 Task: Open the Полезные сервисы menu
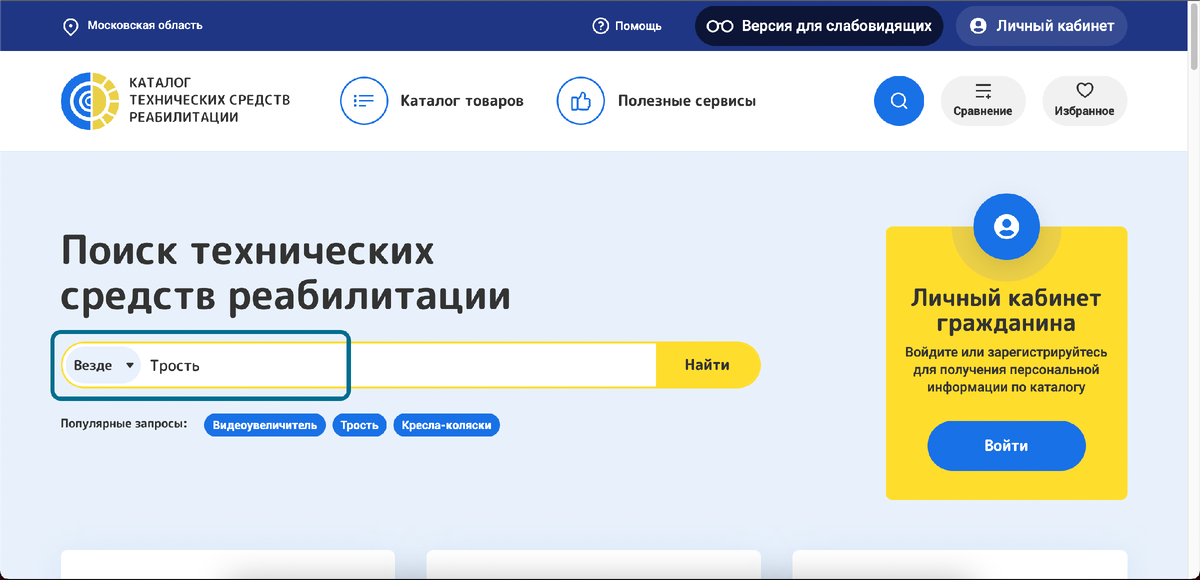687,101
